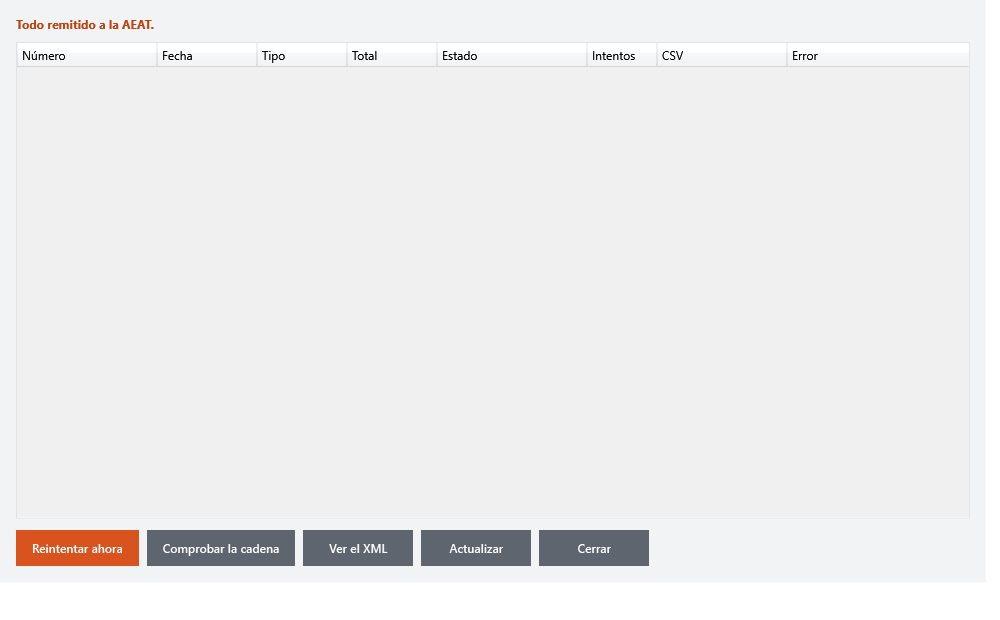Open Ver el XML
Image resolution: width=1000 pixels, height=620 pixels.
358,548
